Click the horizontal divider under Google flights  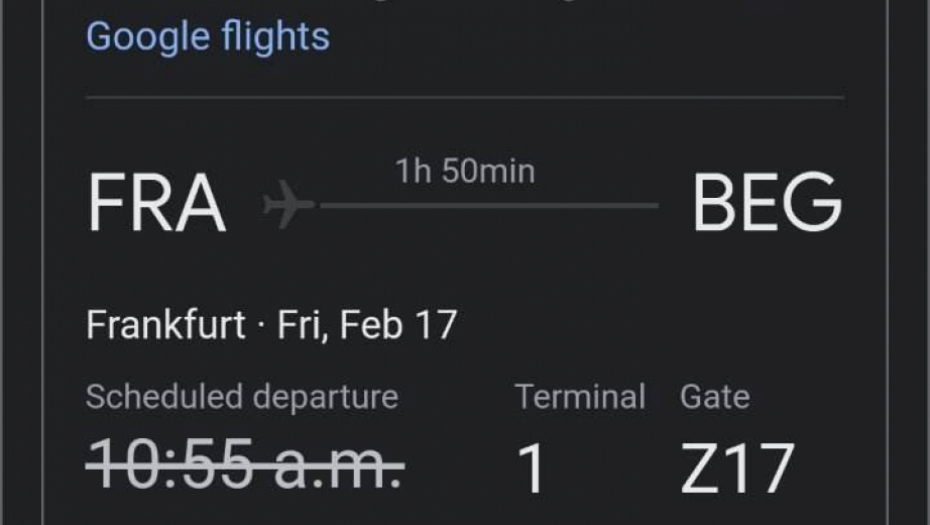(x=465, y=97)
